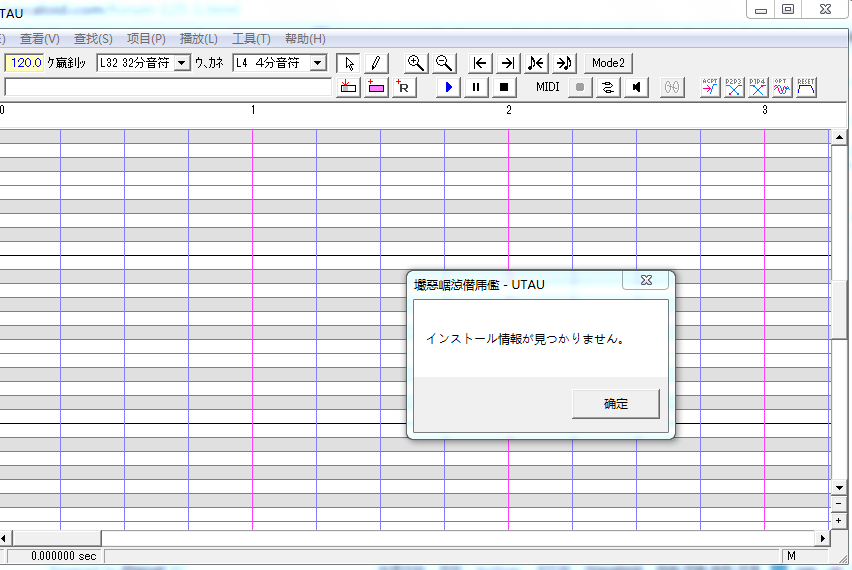Minimize the UTAU main window
The image size is (852, 570).
click(x=761, y=9)
